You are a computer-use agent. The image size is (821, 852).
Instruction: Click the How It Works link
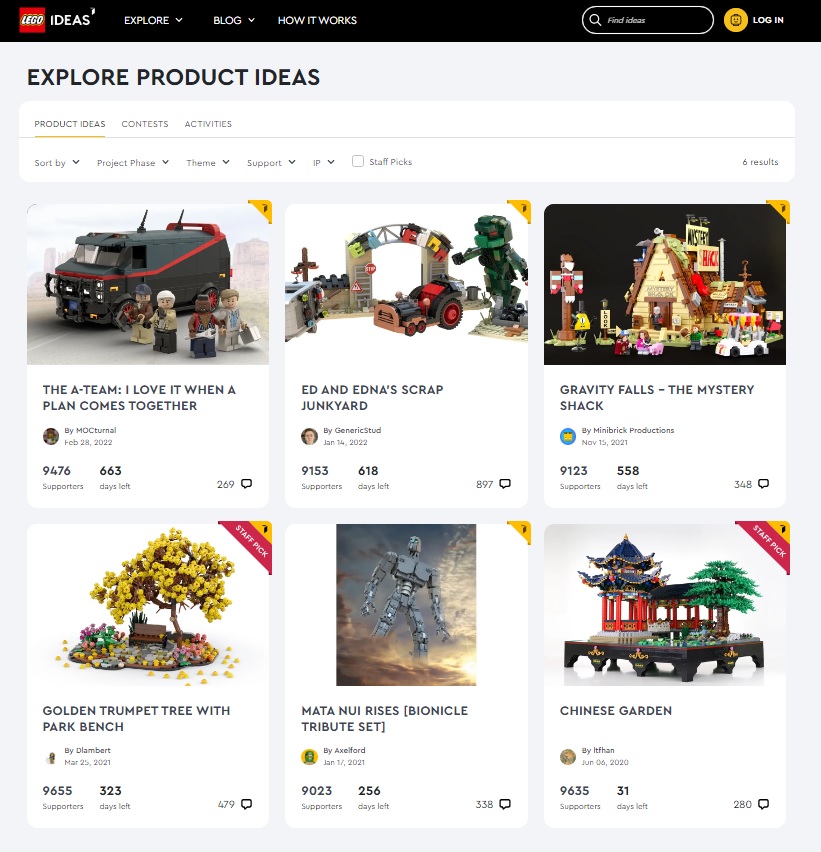pos(317,20)
